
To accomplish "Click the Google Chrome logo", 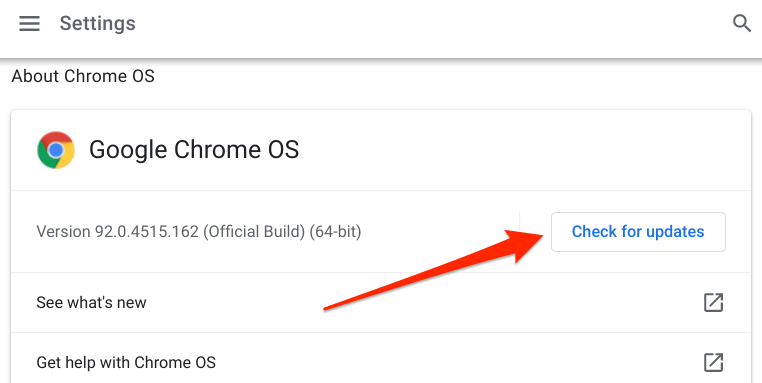I will (56, 150).
